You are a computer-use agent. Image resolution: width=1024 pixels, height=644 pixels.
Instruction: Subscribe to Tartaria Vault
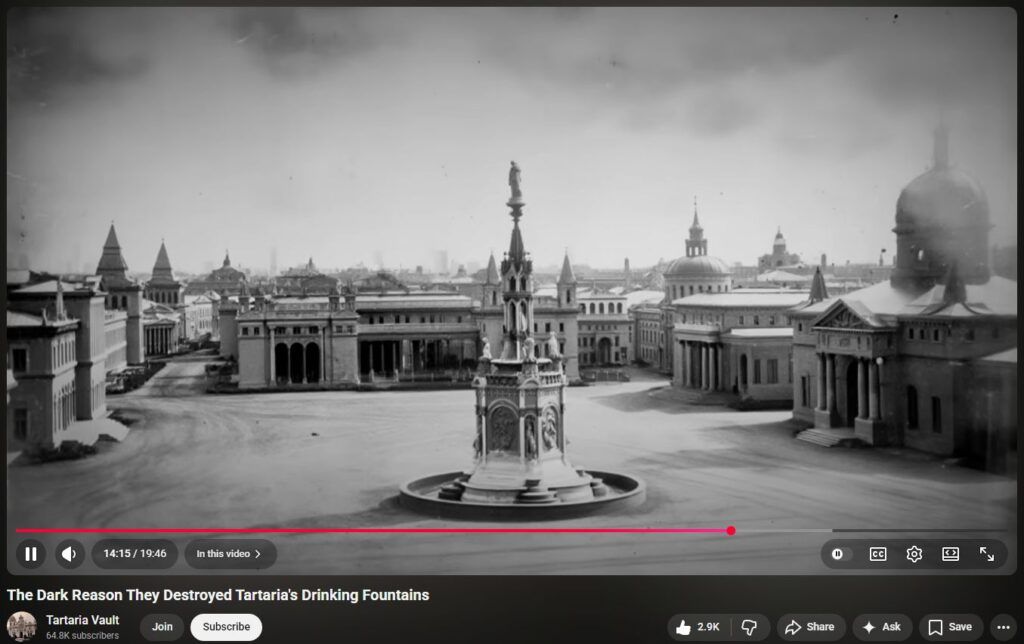coord(226,627)
